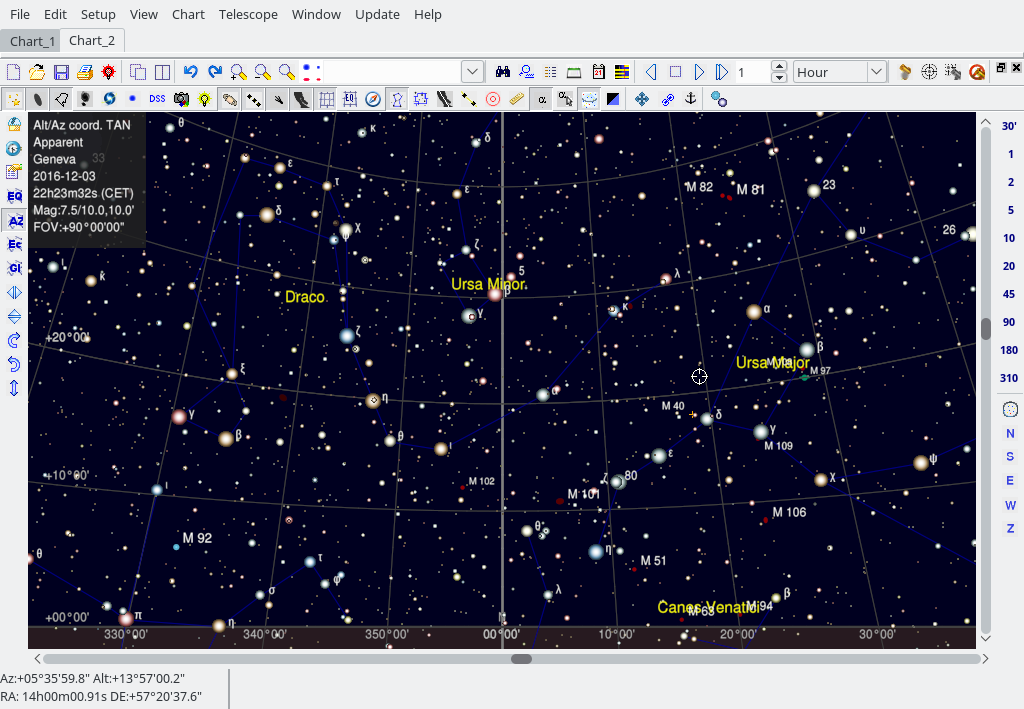Toggle constellation boundaries
This screenshot has width=1024, height=709.
click(421, 99)
